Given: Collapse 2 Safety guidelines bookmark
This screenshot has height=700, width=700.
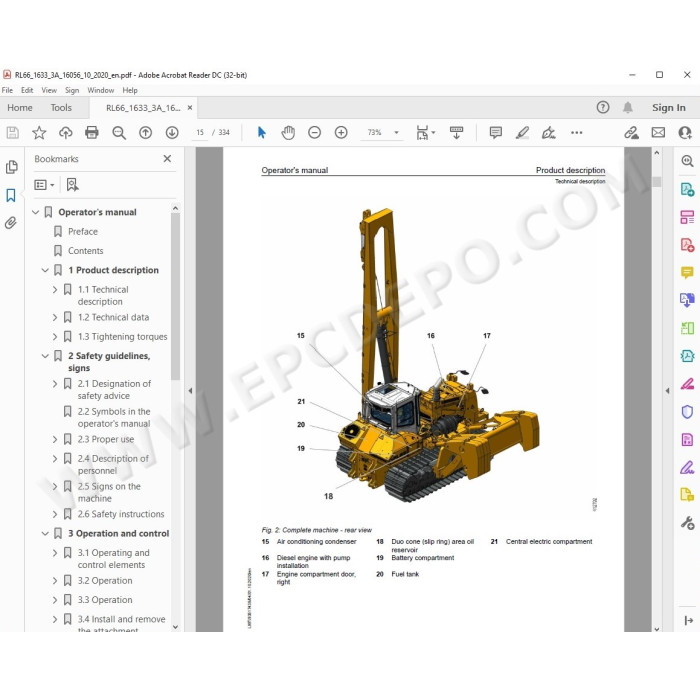Looking at the screenshot, I should 45,356.
